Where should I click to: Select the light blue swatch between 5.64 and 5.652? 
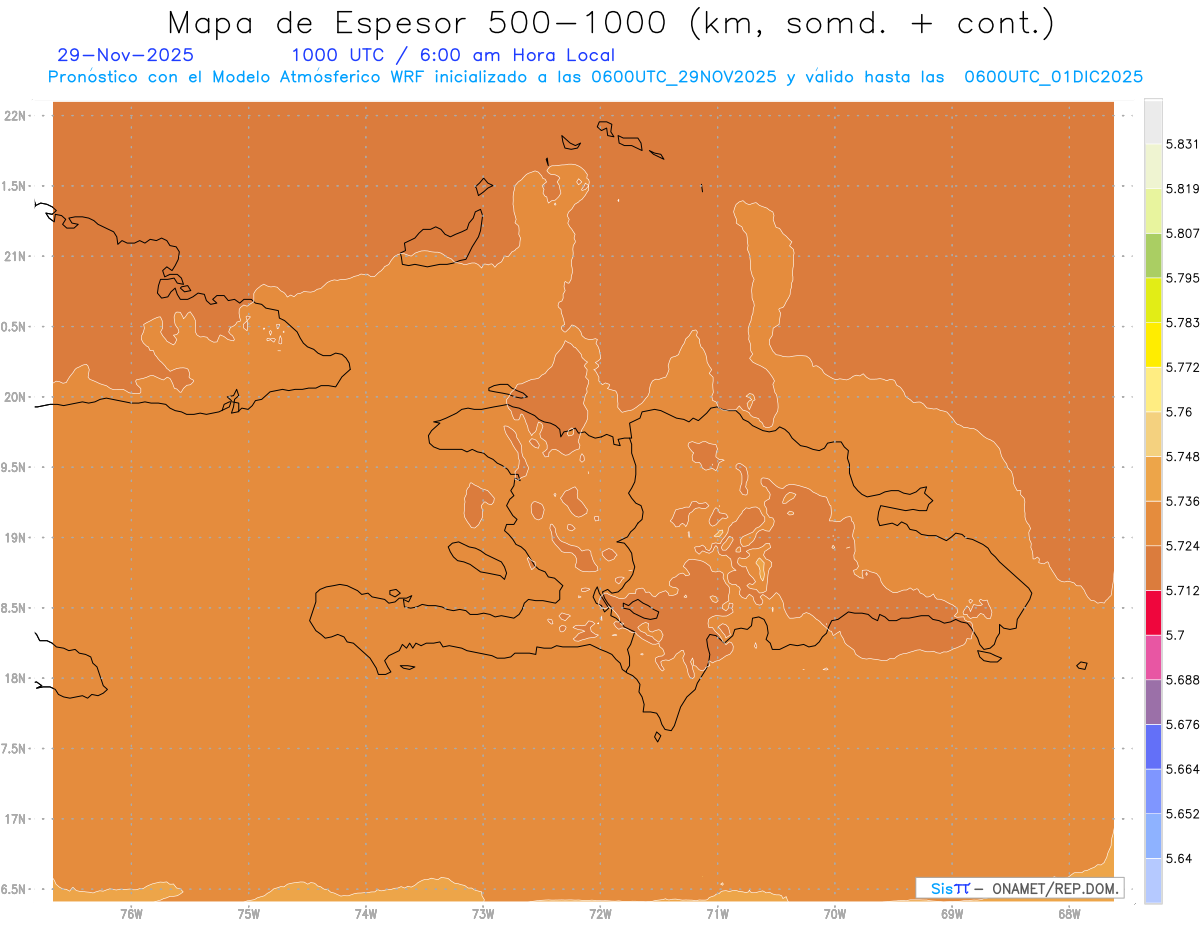point(1153,836)
